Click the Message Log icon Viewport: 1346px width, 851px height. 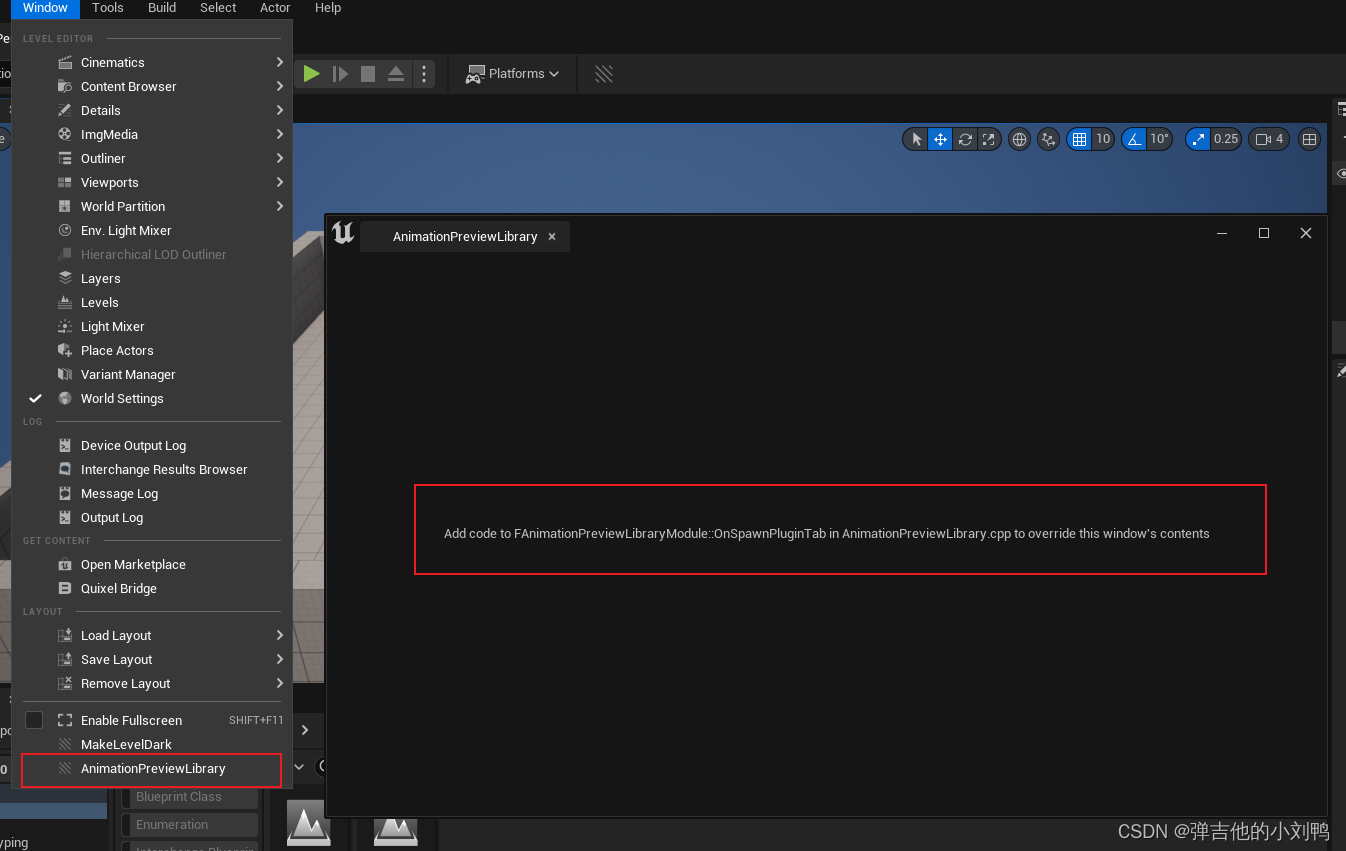(65, 493)
